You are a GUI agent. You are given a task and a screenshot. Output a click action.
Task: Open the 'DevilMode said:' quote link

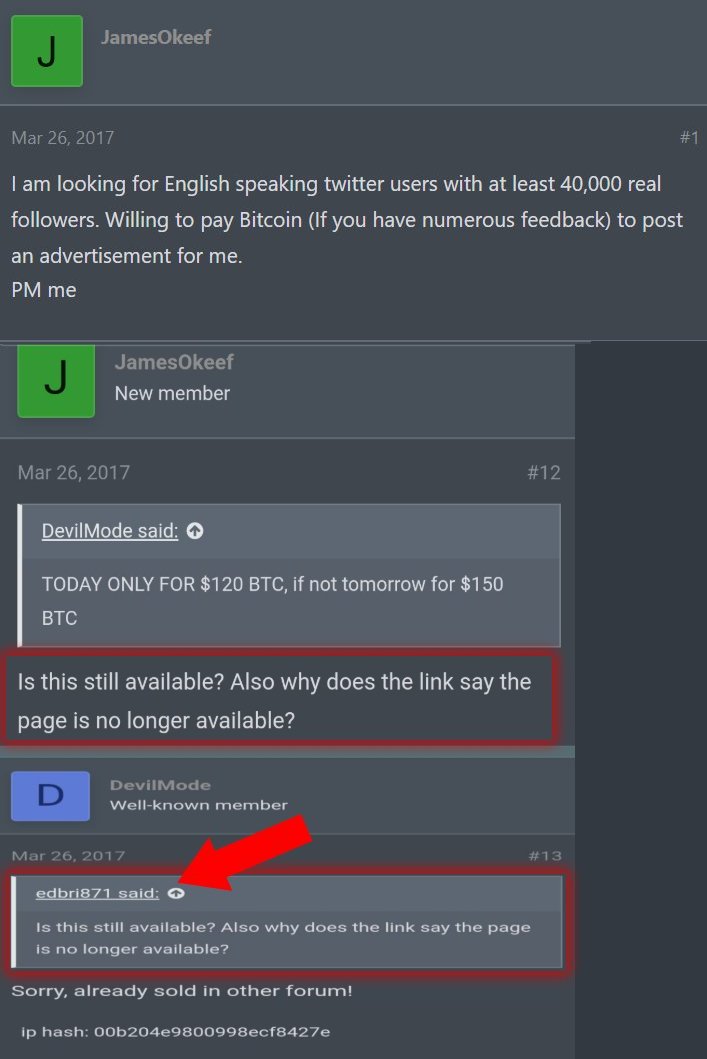click(110, 532)
